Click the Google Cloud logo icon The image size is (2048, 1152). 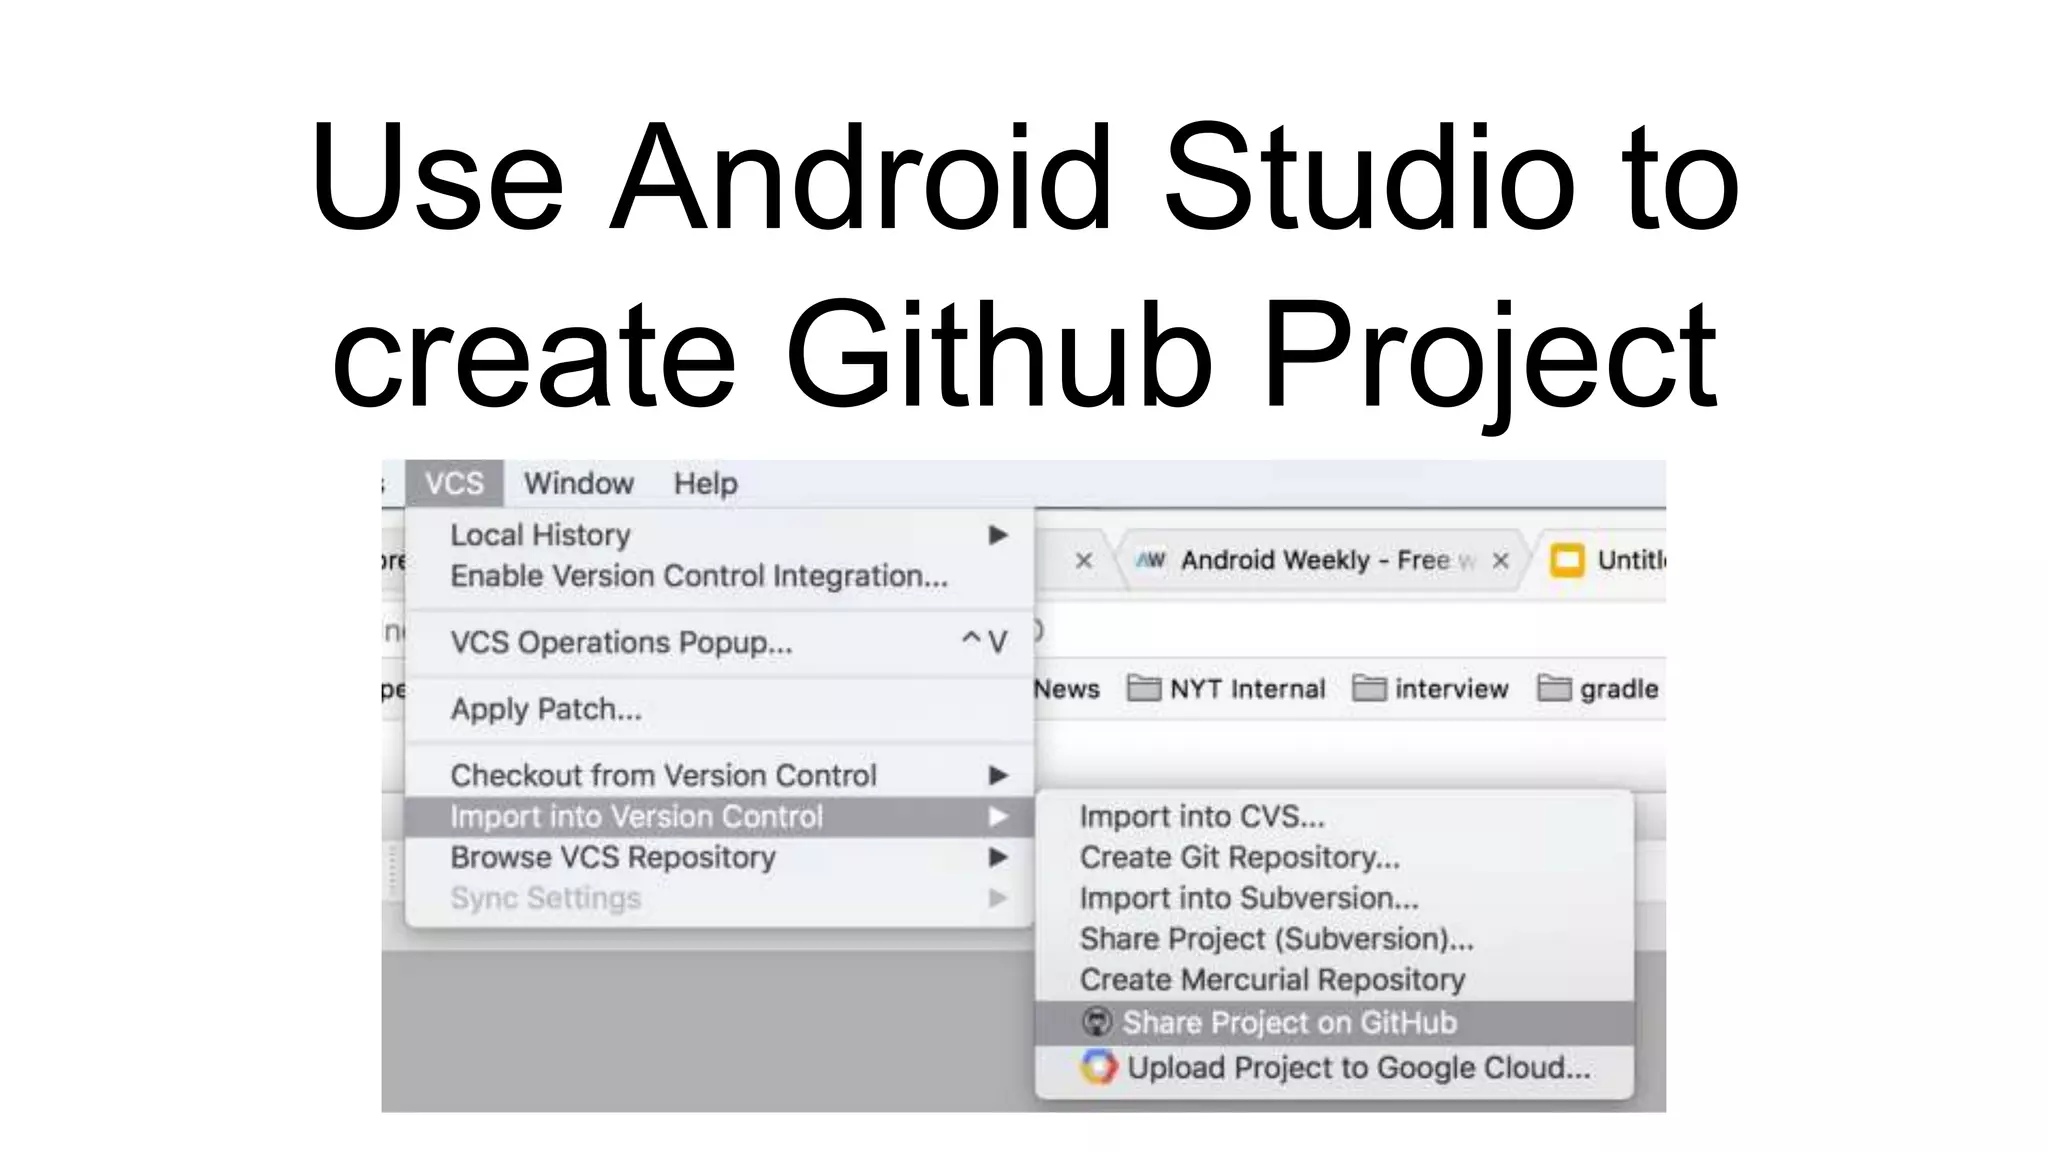(x=1098, y=1067)
